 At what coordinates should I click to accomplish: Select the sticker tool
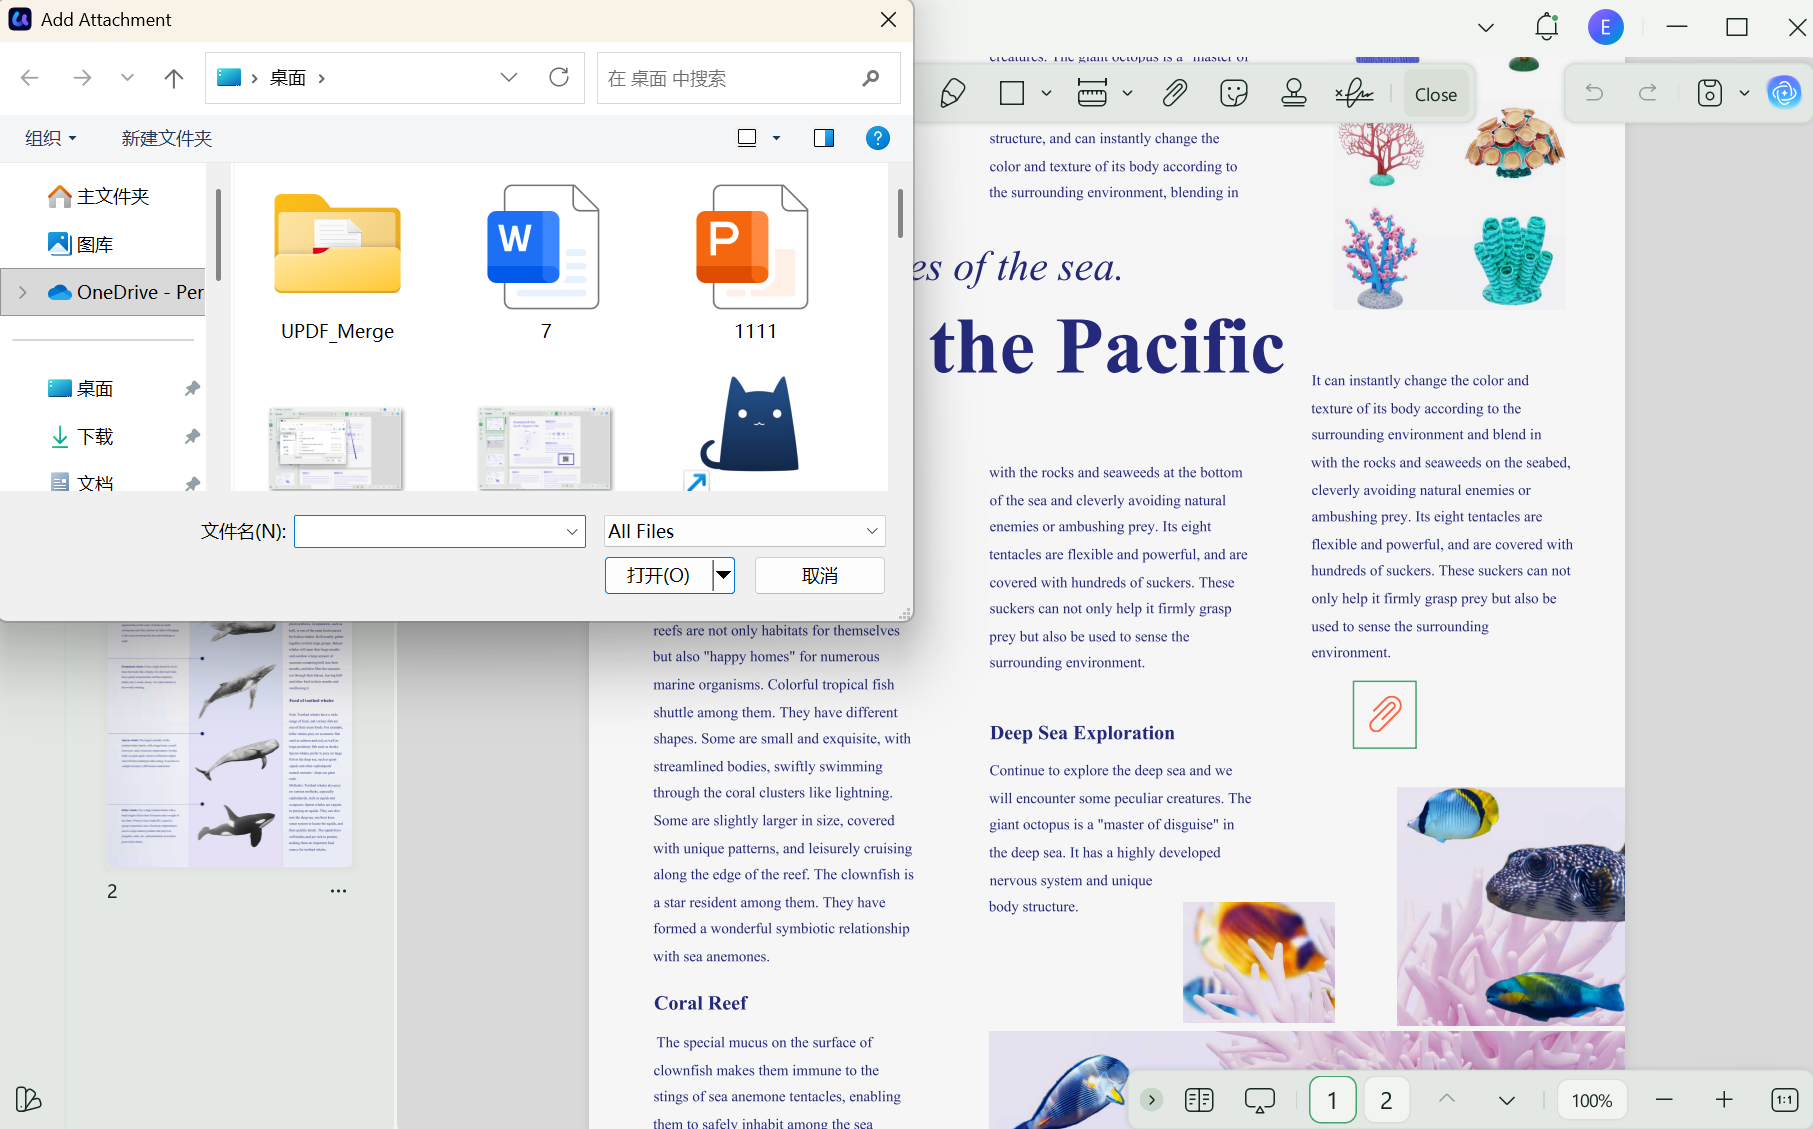point(1234,94)
